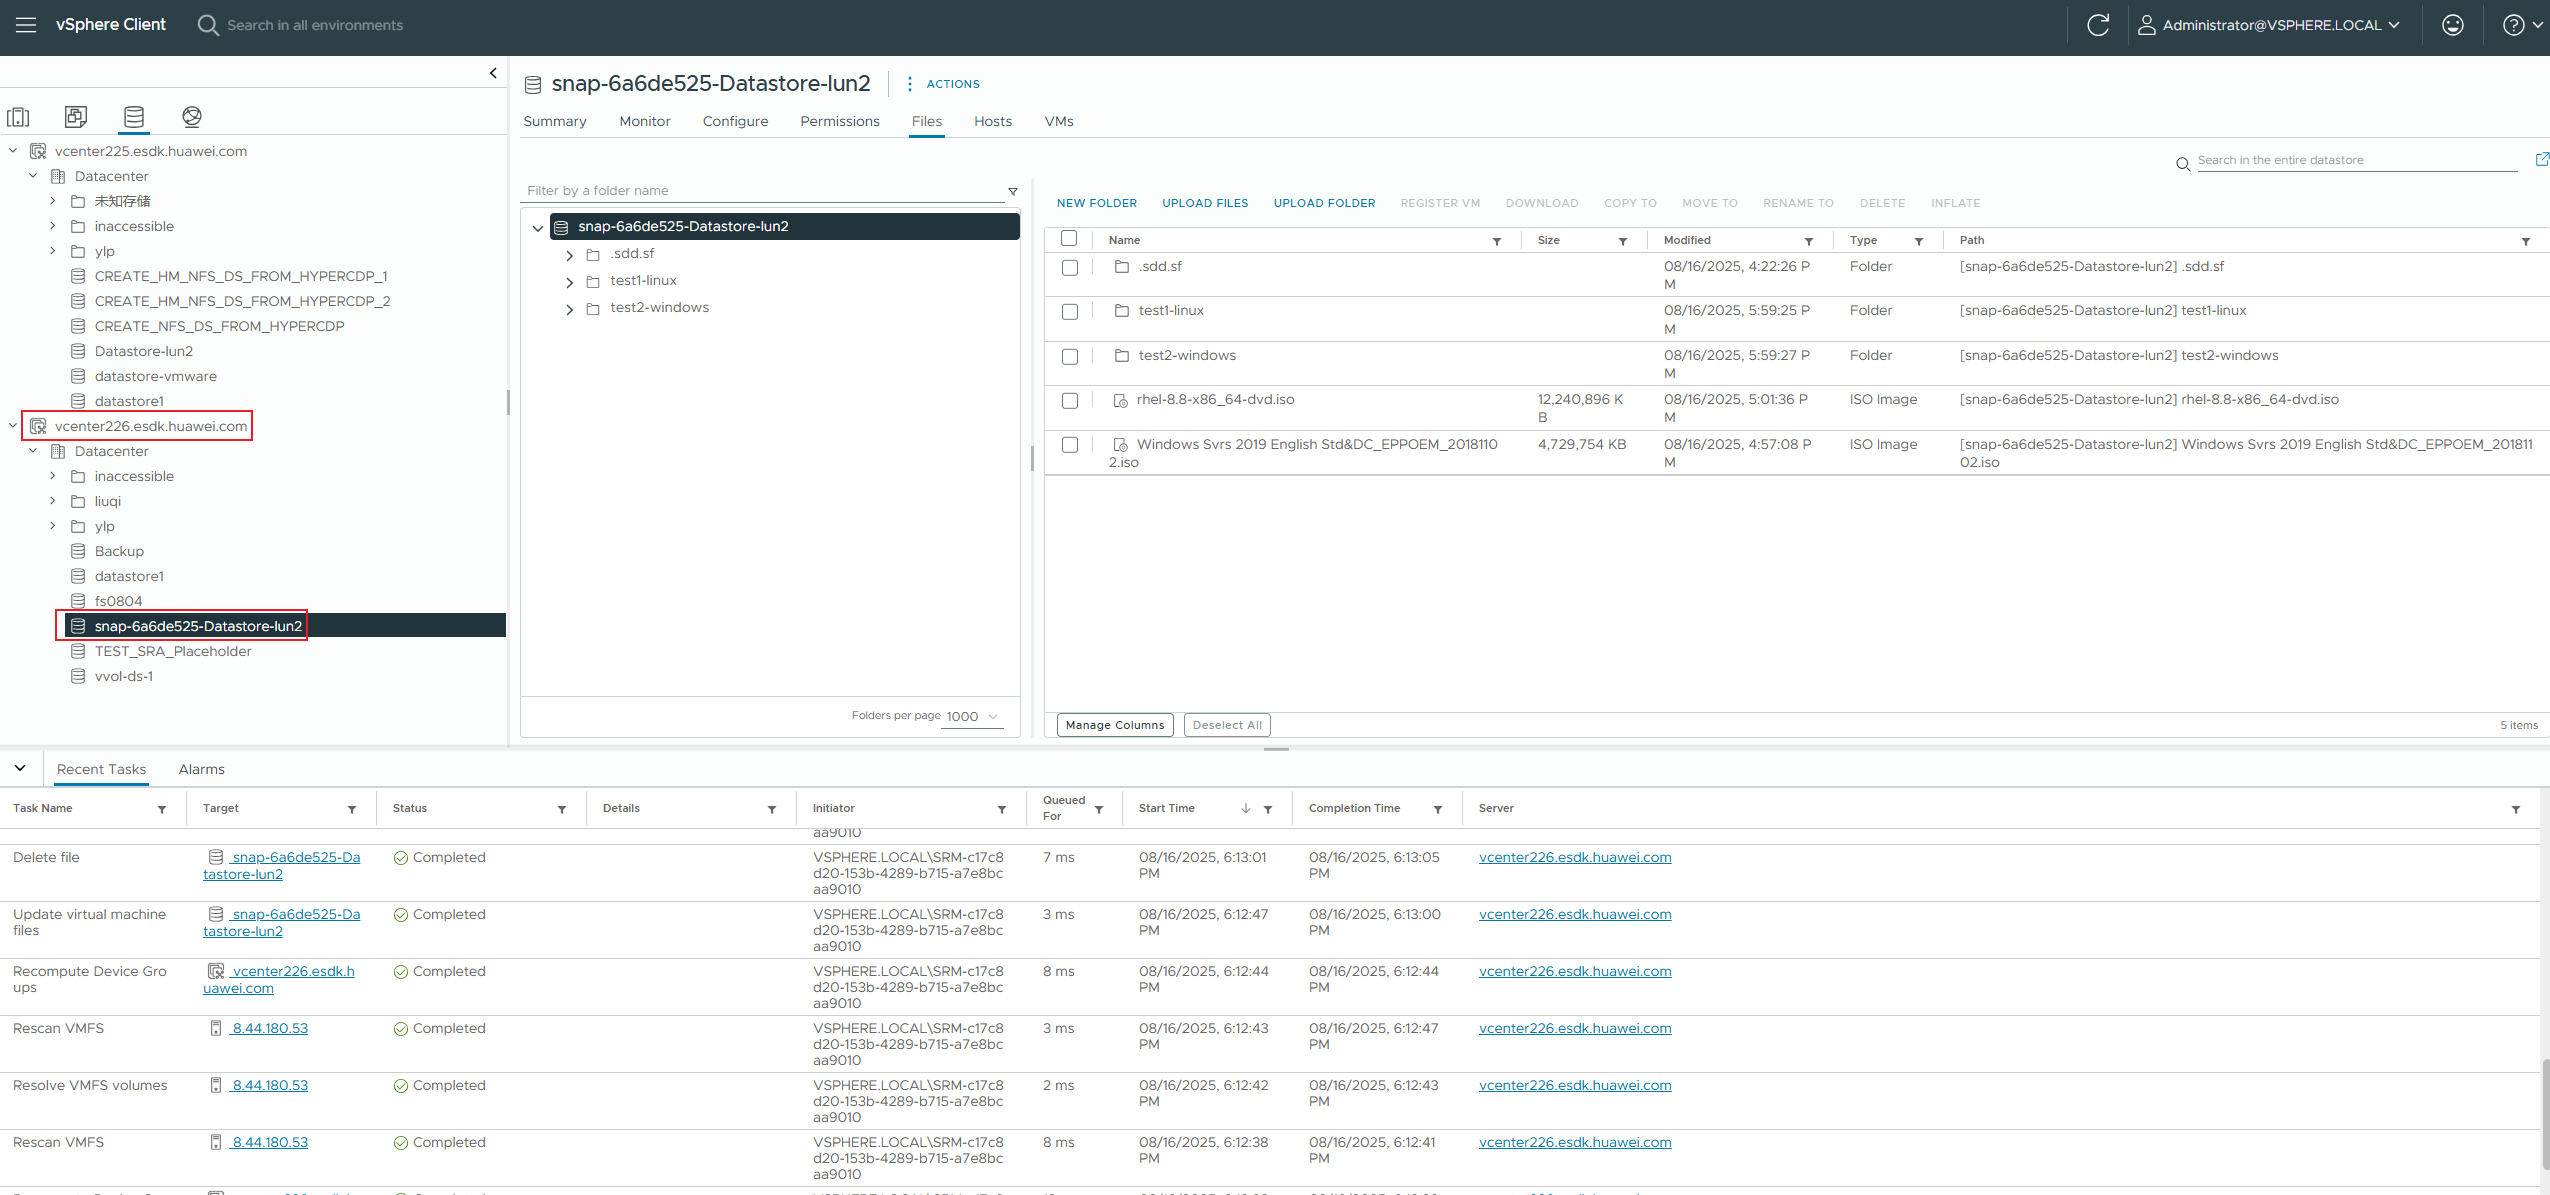Toggle the select-all files checkbox
The width and height of the screenshot is (2550, 1195).
(x=1069, y=239)
